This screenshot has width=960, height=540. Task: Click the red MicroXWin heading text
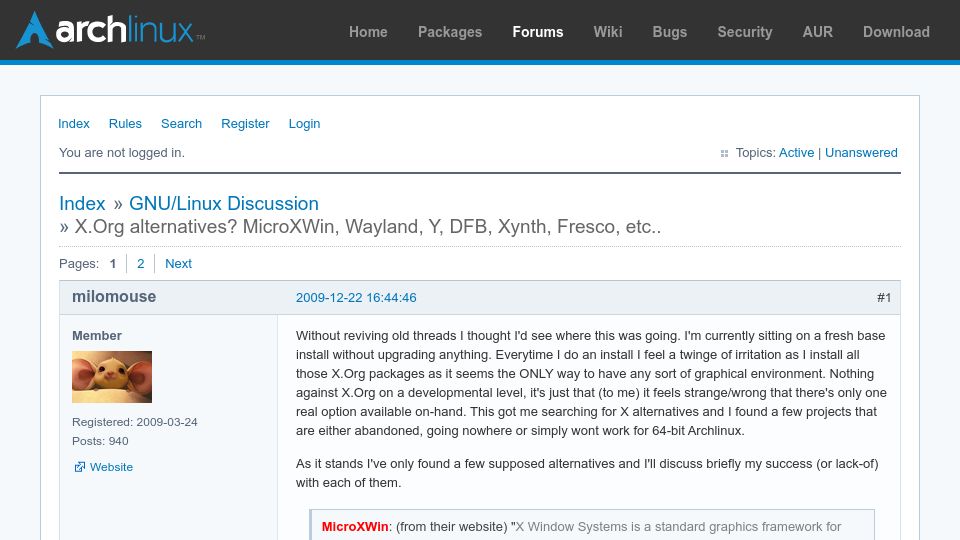354,527
